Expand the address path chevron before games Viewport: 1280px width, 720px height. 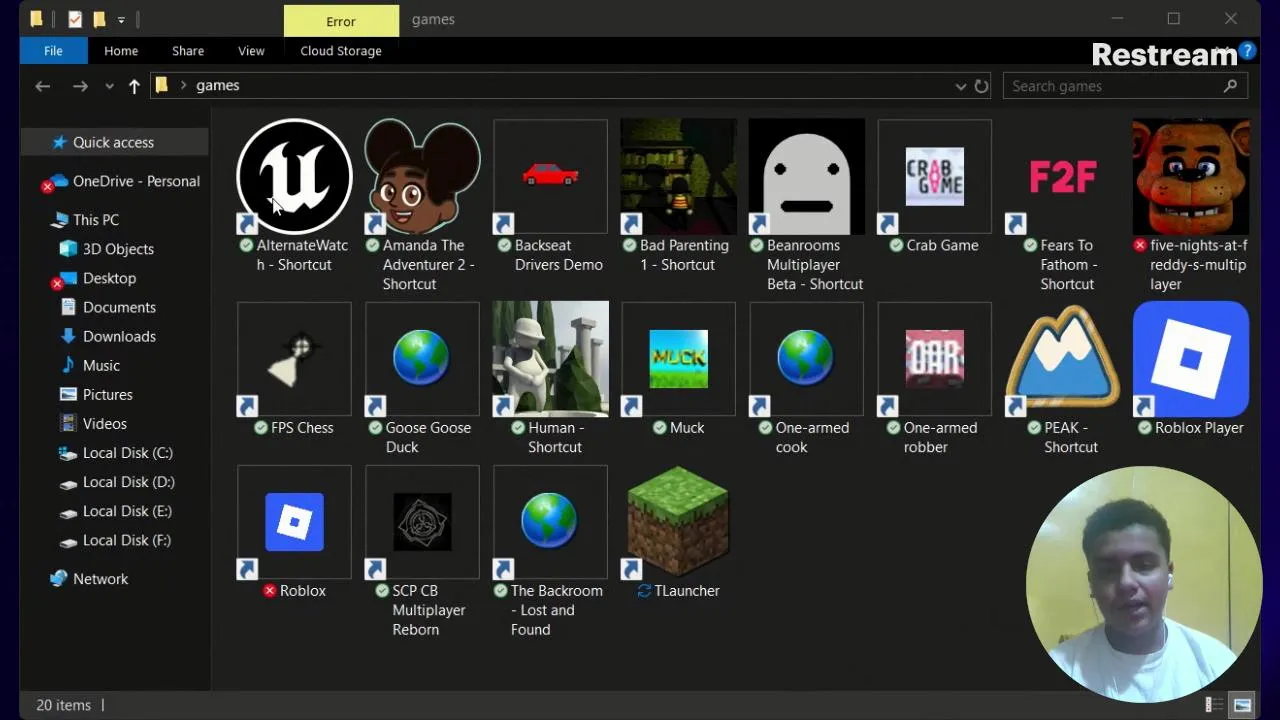[183, 86]
